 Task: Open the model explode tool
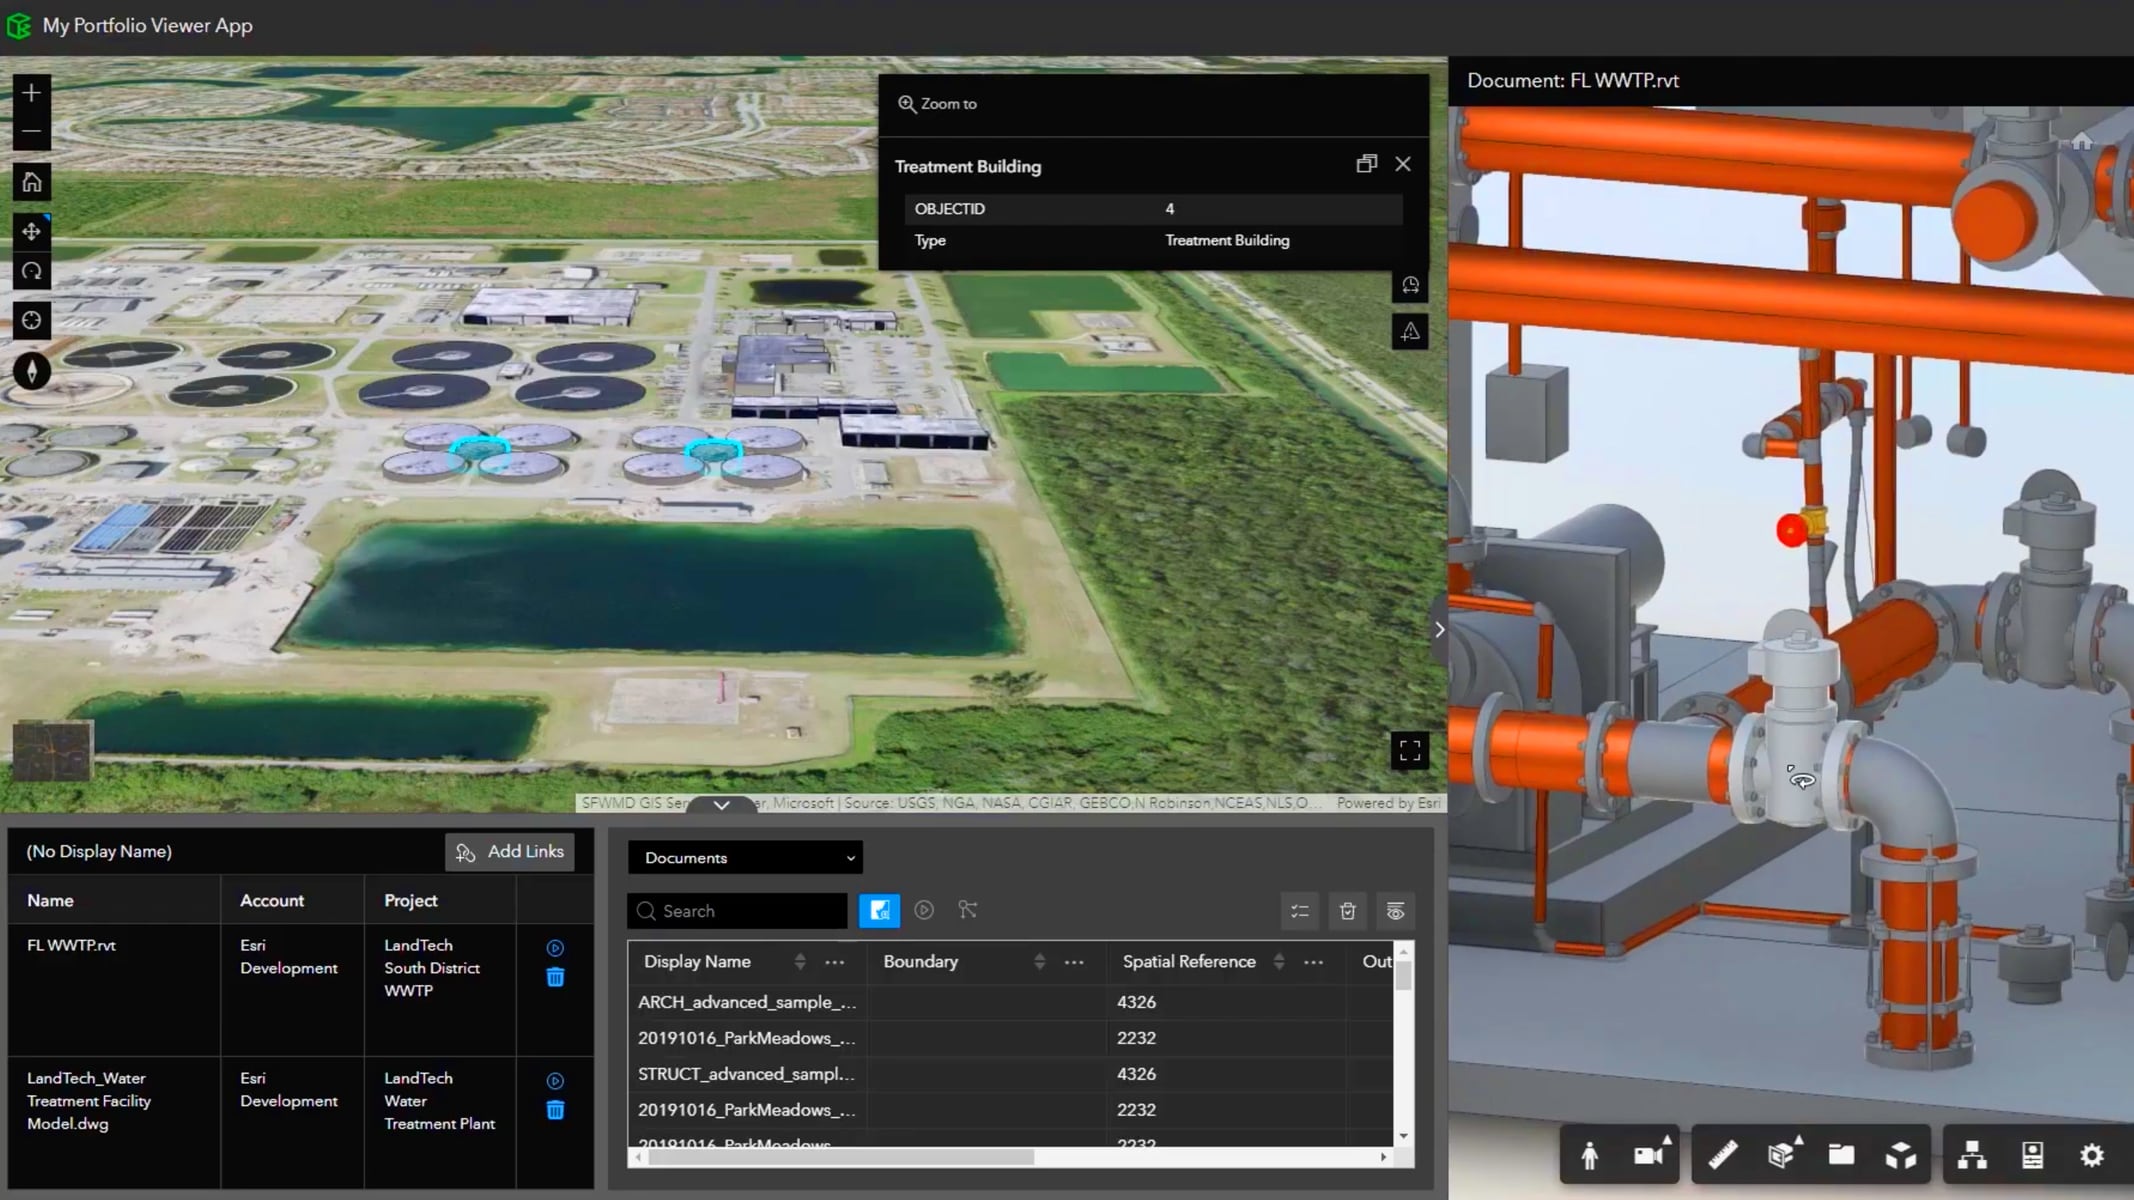pos(1902,1154)
